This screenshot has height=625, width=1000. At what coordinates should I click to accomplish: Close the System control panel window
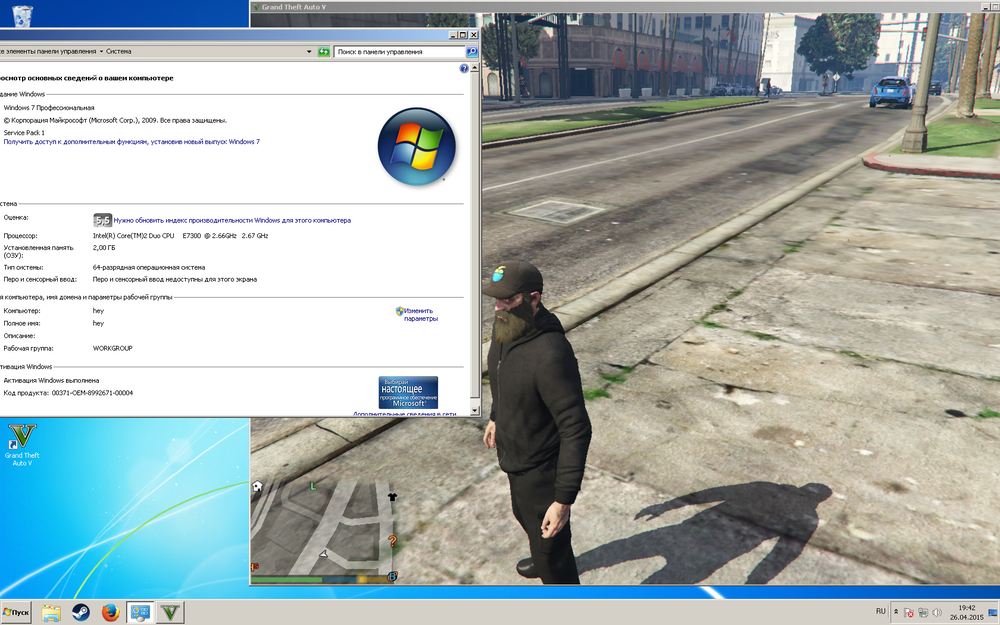(473, 35)
